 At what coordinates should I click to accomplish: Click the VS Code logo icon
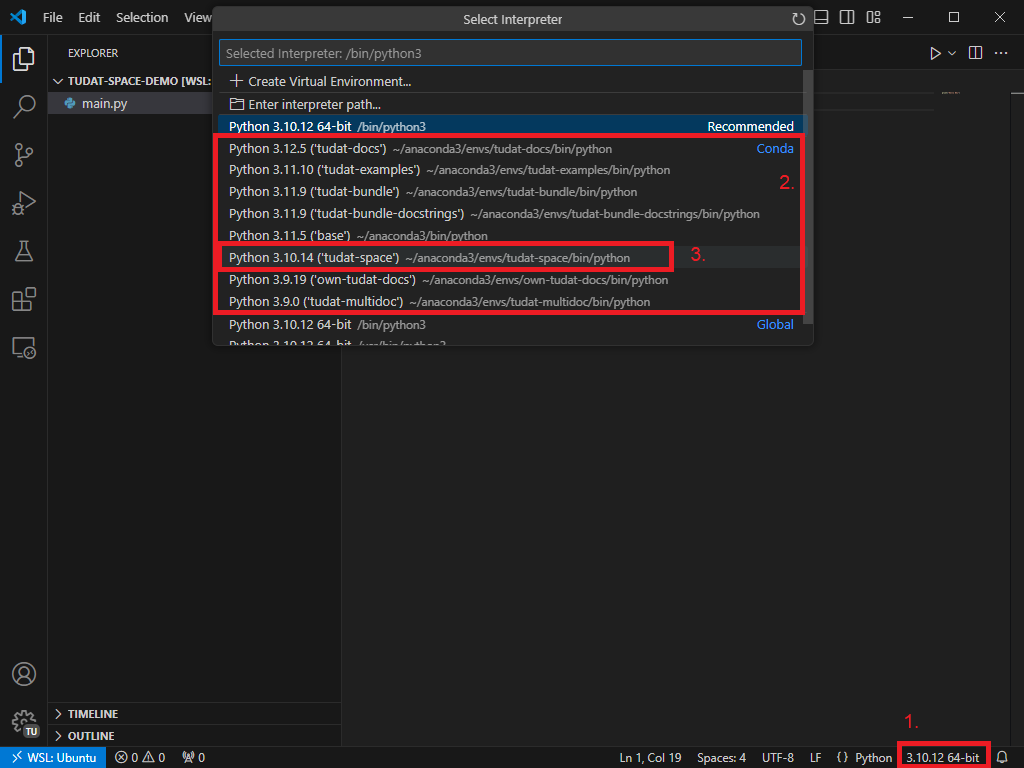[18, 17]
